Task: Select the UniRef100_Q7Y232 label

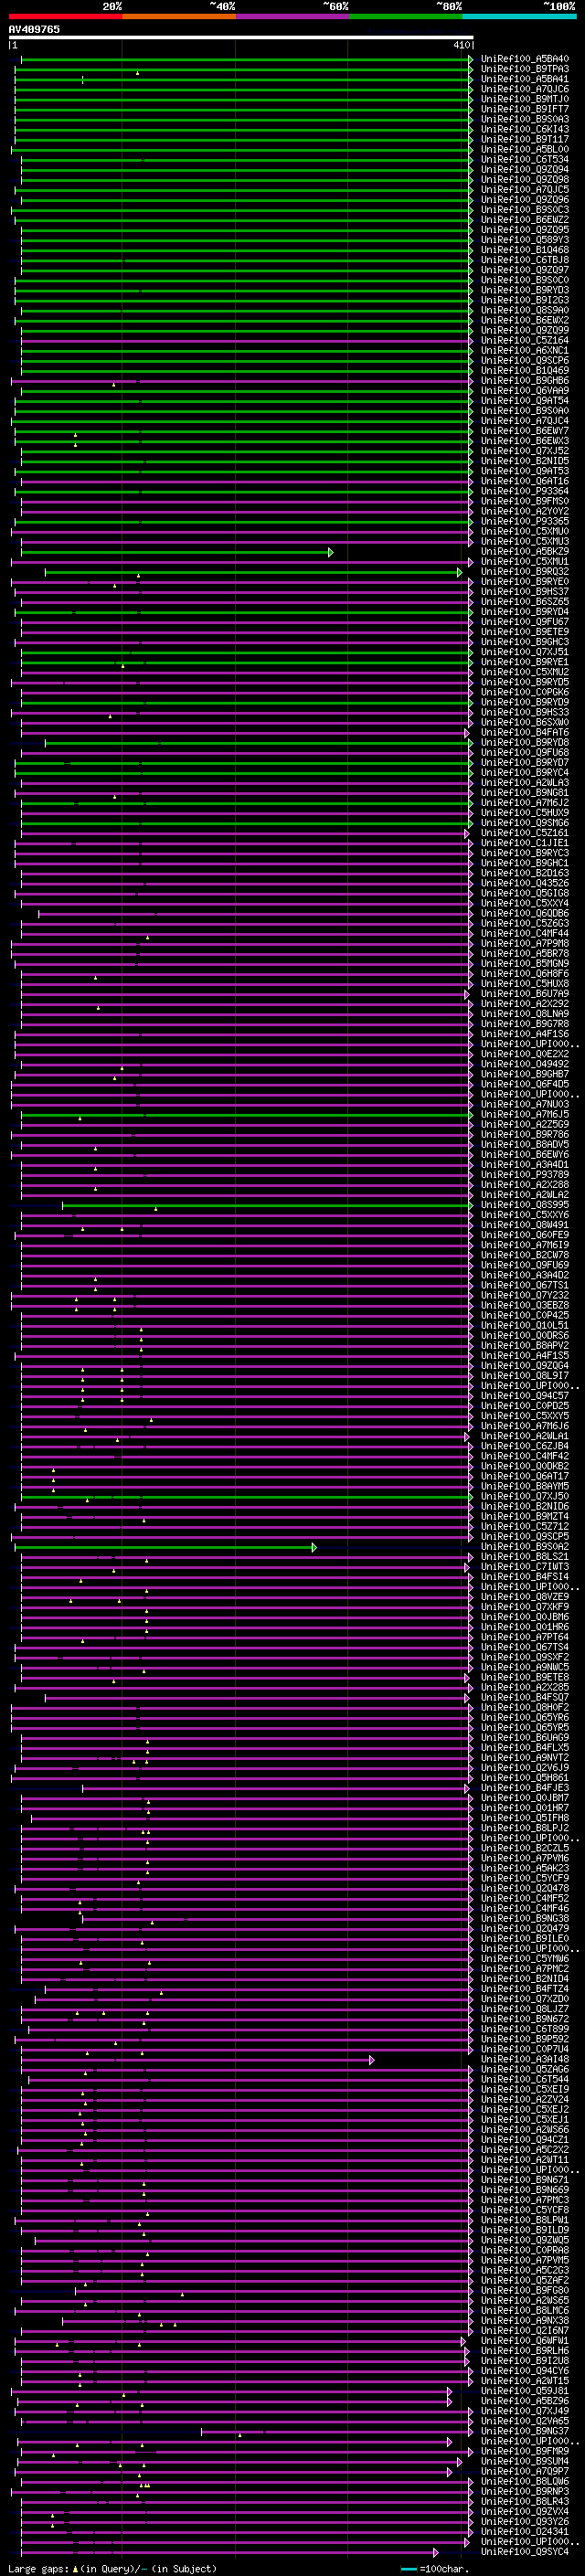Action: (x=525, y=1295)
